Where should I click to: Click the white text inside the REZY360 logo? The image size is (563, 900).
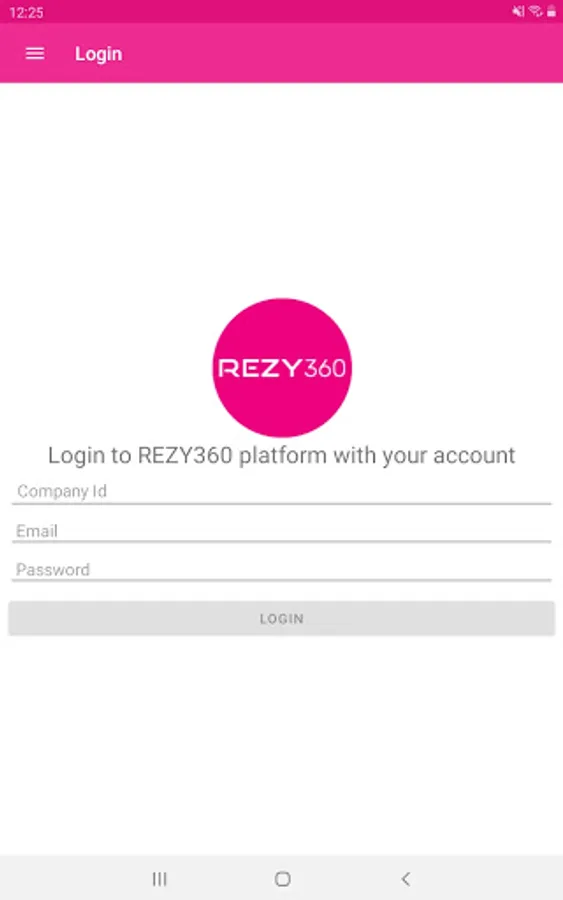click(282, 368)
